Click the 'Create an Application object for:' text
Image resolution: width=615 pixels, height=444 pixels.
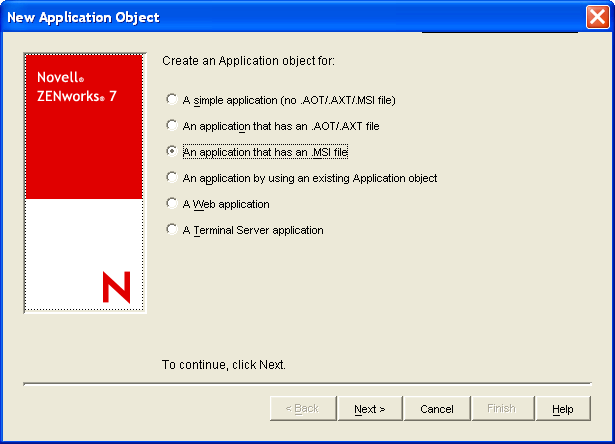point(248,61)
